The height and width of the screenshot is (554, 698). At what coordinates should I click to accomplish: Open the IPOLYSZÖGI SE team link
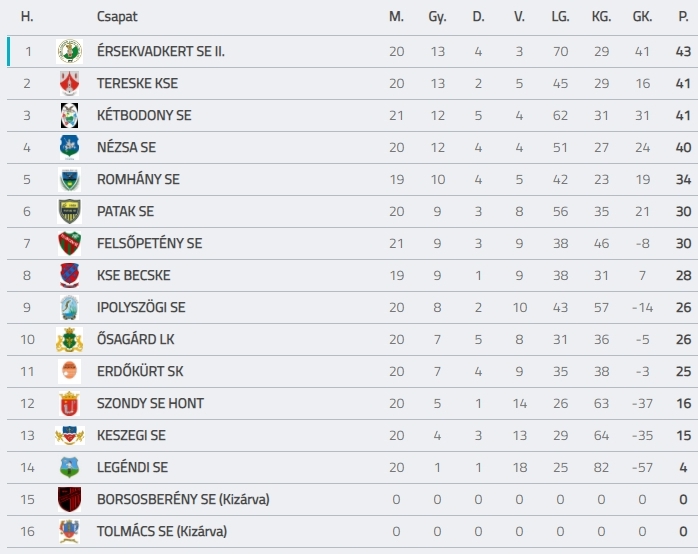pyautogui.click(x=141, y=307)
